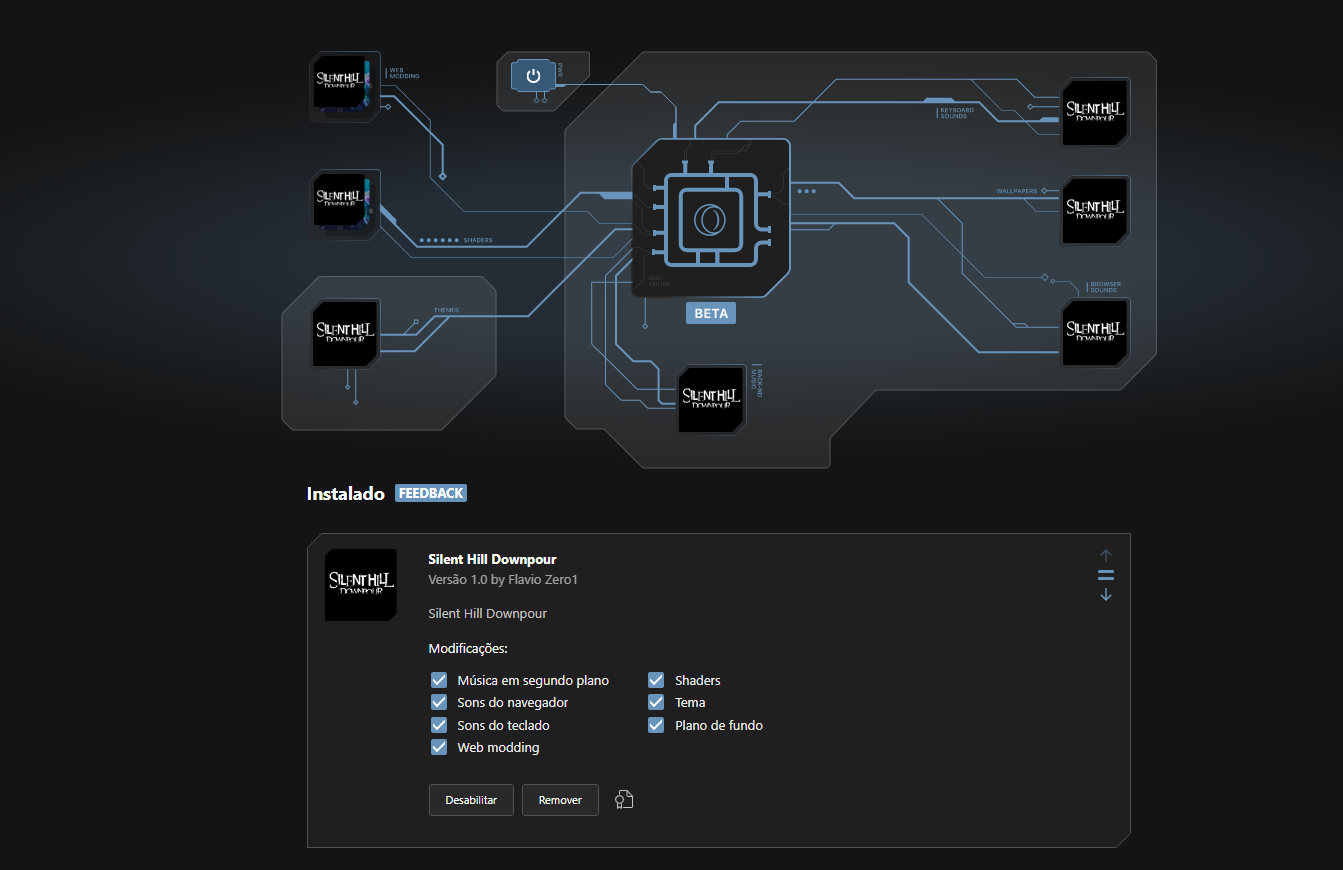Select the Web Modding slot thumbnail
This screenshot has width=1343, height=870.
(x=345, y=87)
